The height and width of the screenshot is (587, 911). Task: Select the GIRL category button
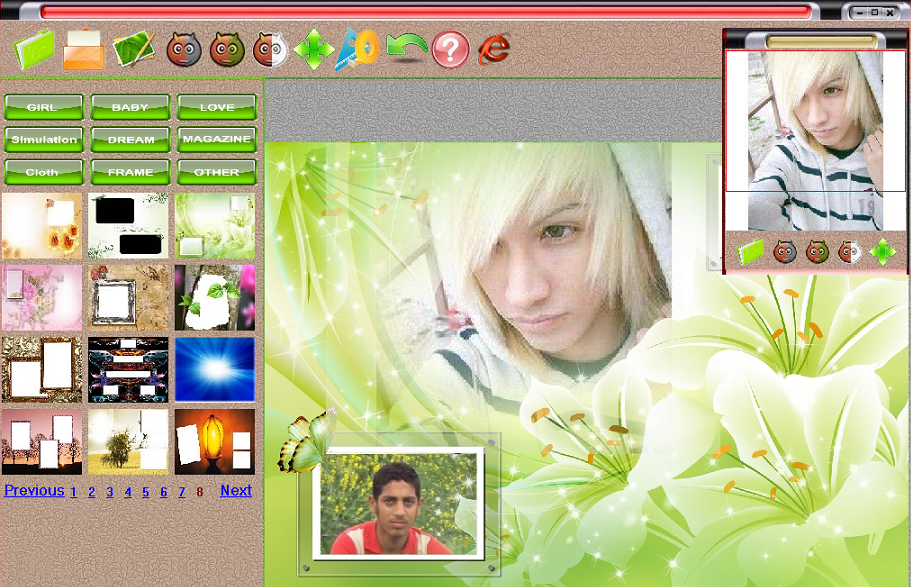tap(44, 108)
